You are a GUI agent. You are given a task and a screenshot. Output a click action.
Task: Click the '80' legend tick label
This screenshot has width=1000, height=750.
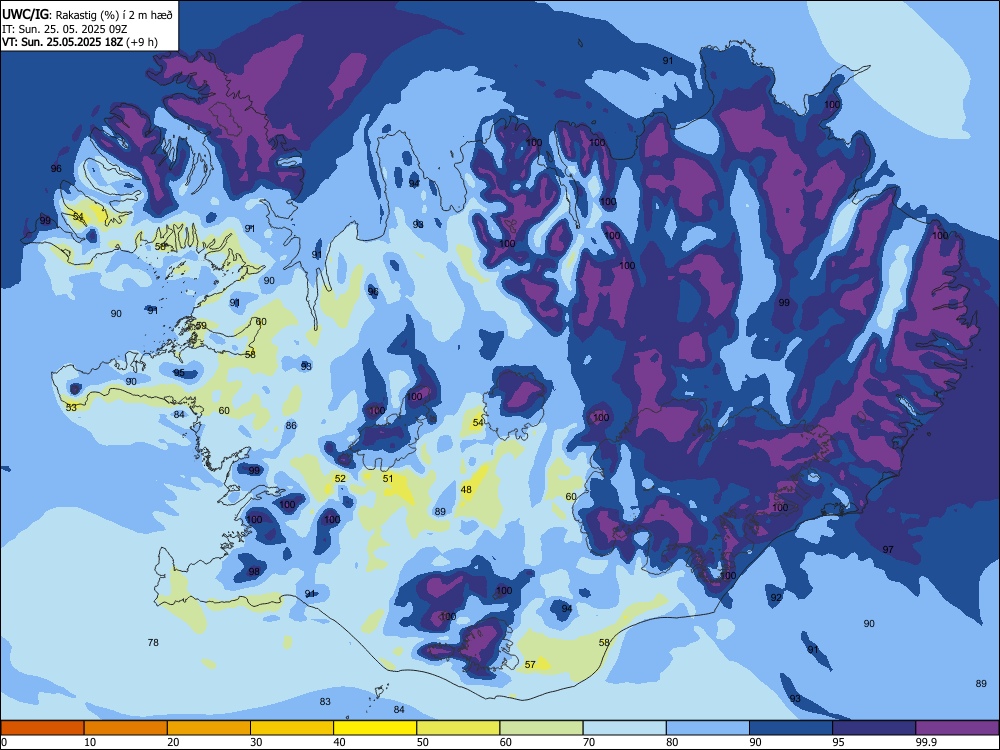pos(672,742)
